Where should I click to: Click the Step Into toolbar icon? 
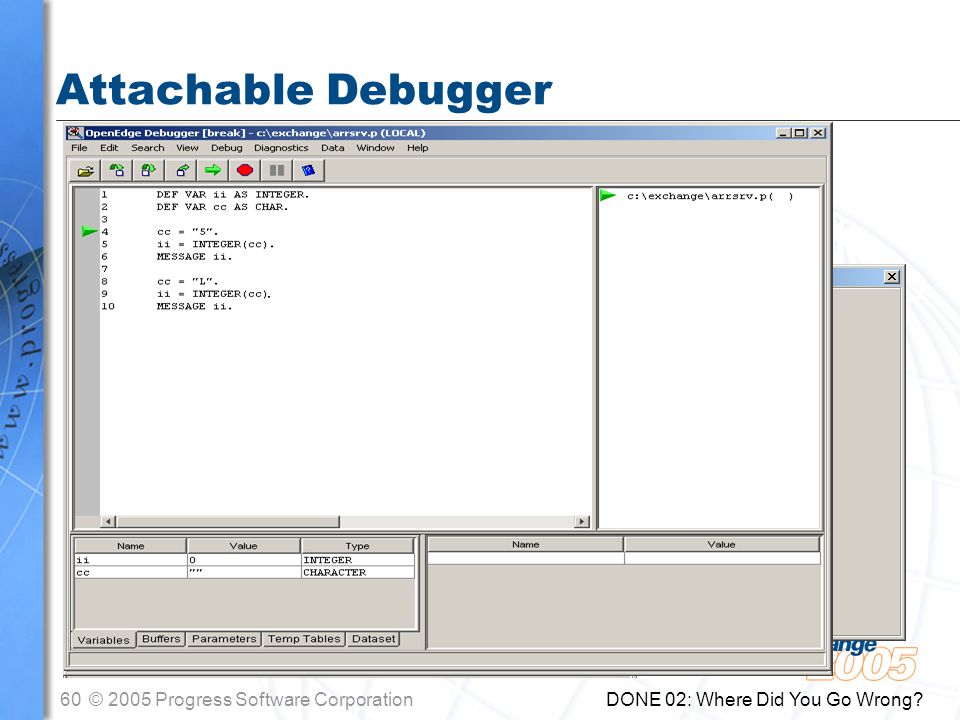(116, 170)
